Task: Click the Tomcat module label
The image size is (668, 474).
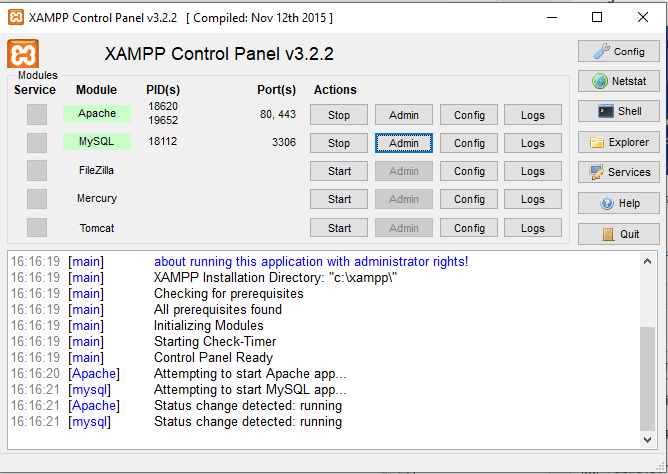Action: click(97, 228)
